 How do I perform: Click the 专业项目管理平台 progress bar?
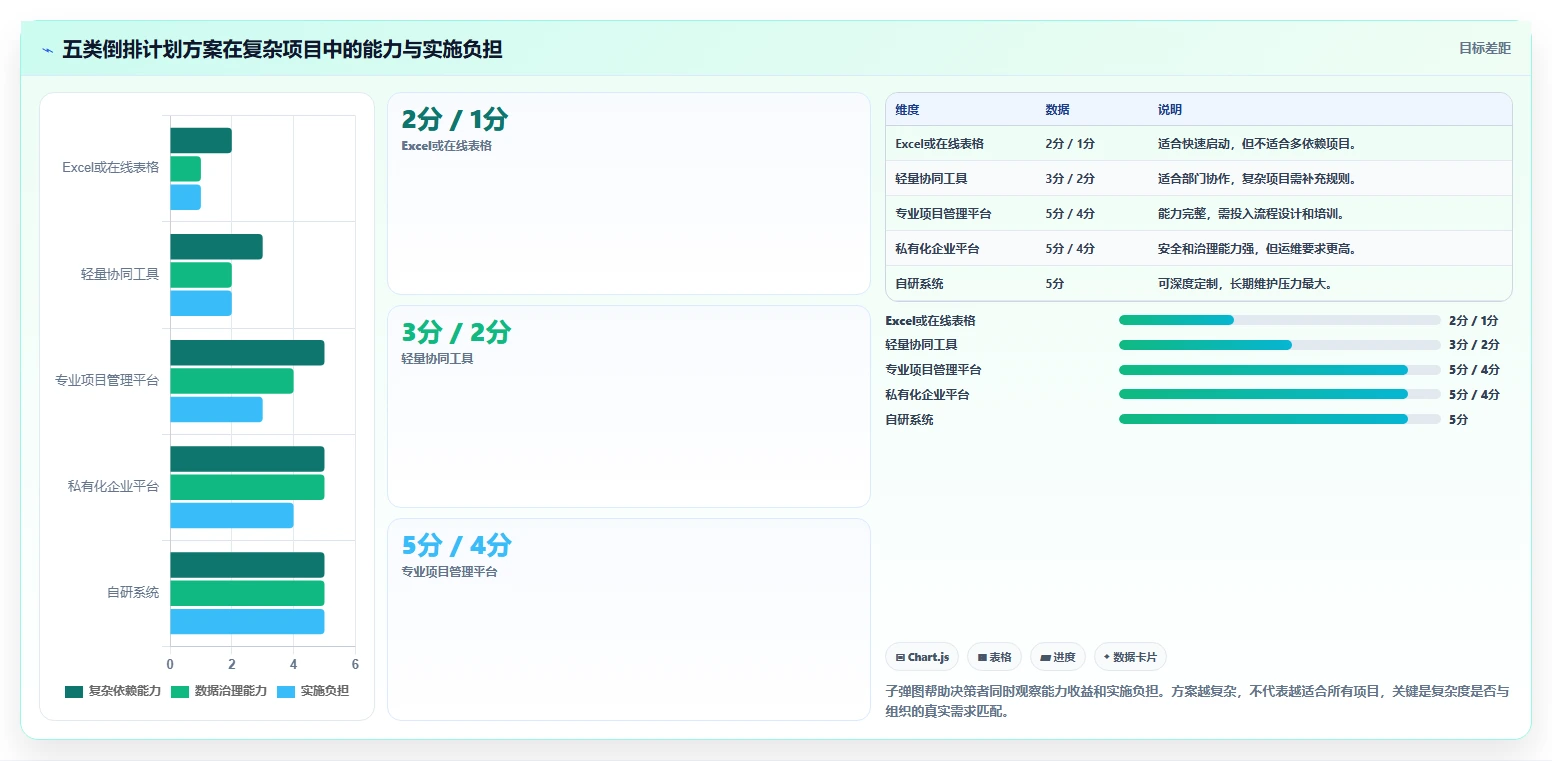coord(1280,370)
